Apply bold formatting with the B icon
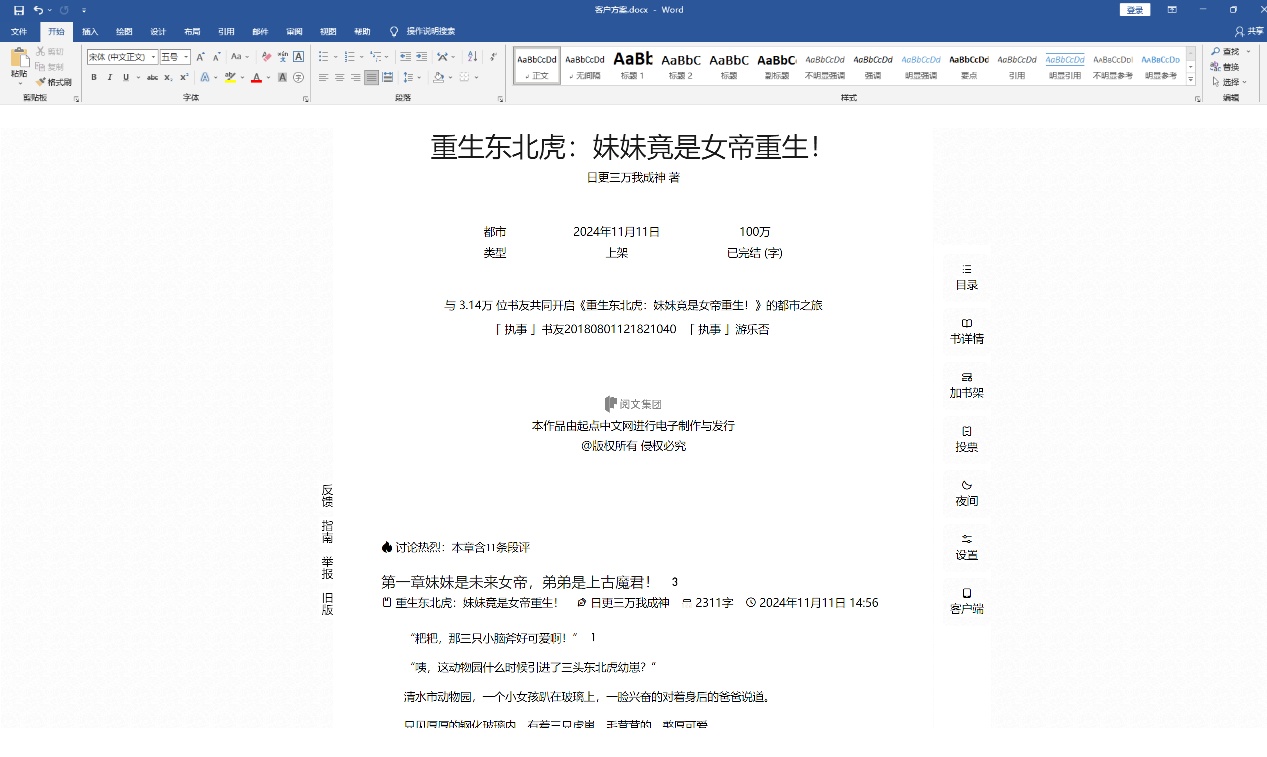 click(94, 77)
